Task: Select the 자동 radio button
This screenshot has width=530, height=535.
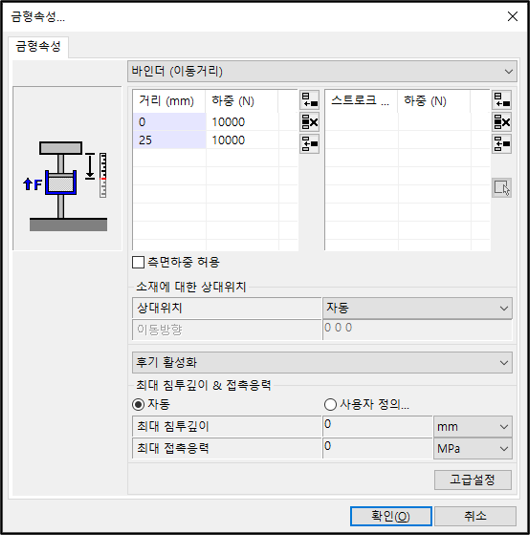Action: coord(138,405)
